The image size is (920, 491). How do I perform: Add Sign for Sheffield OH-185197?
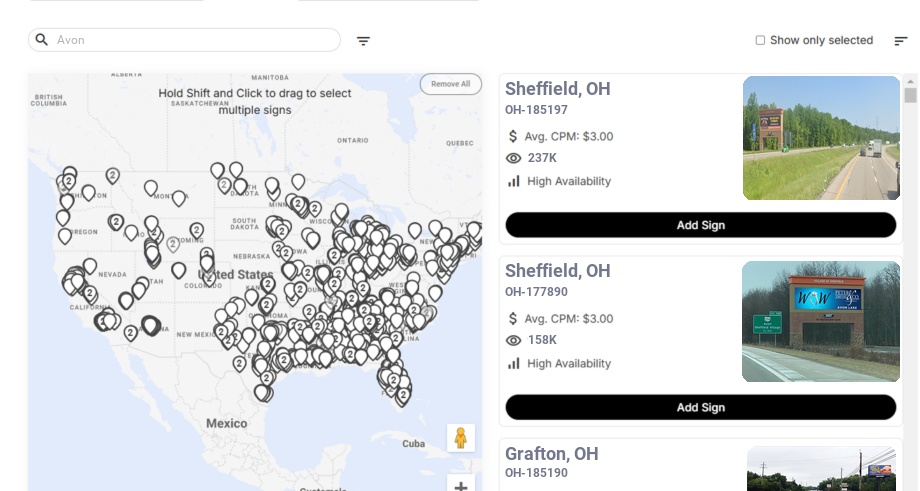pos(700,225)
